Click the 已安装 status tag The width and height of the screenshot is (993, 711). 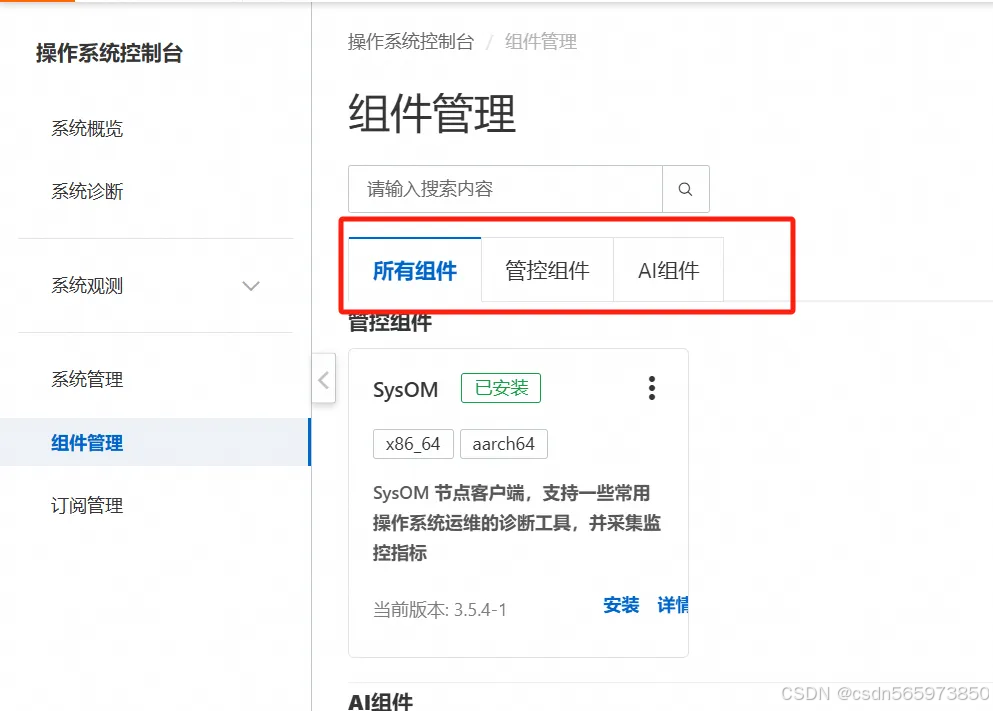(x=501, y=388)
